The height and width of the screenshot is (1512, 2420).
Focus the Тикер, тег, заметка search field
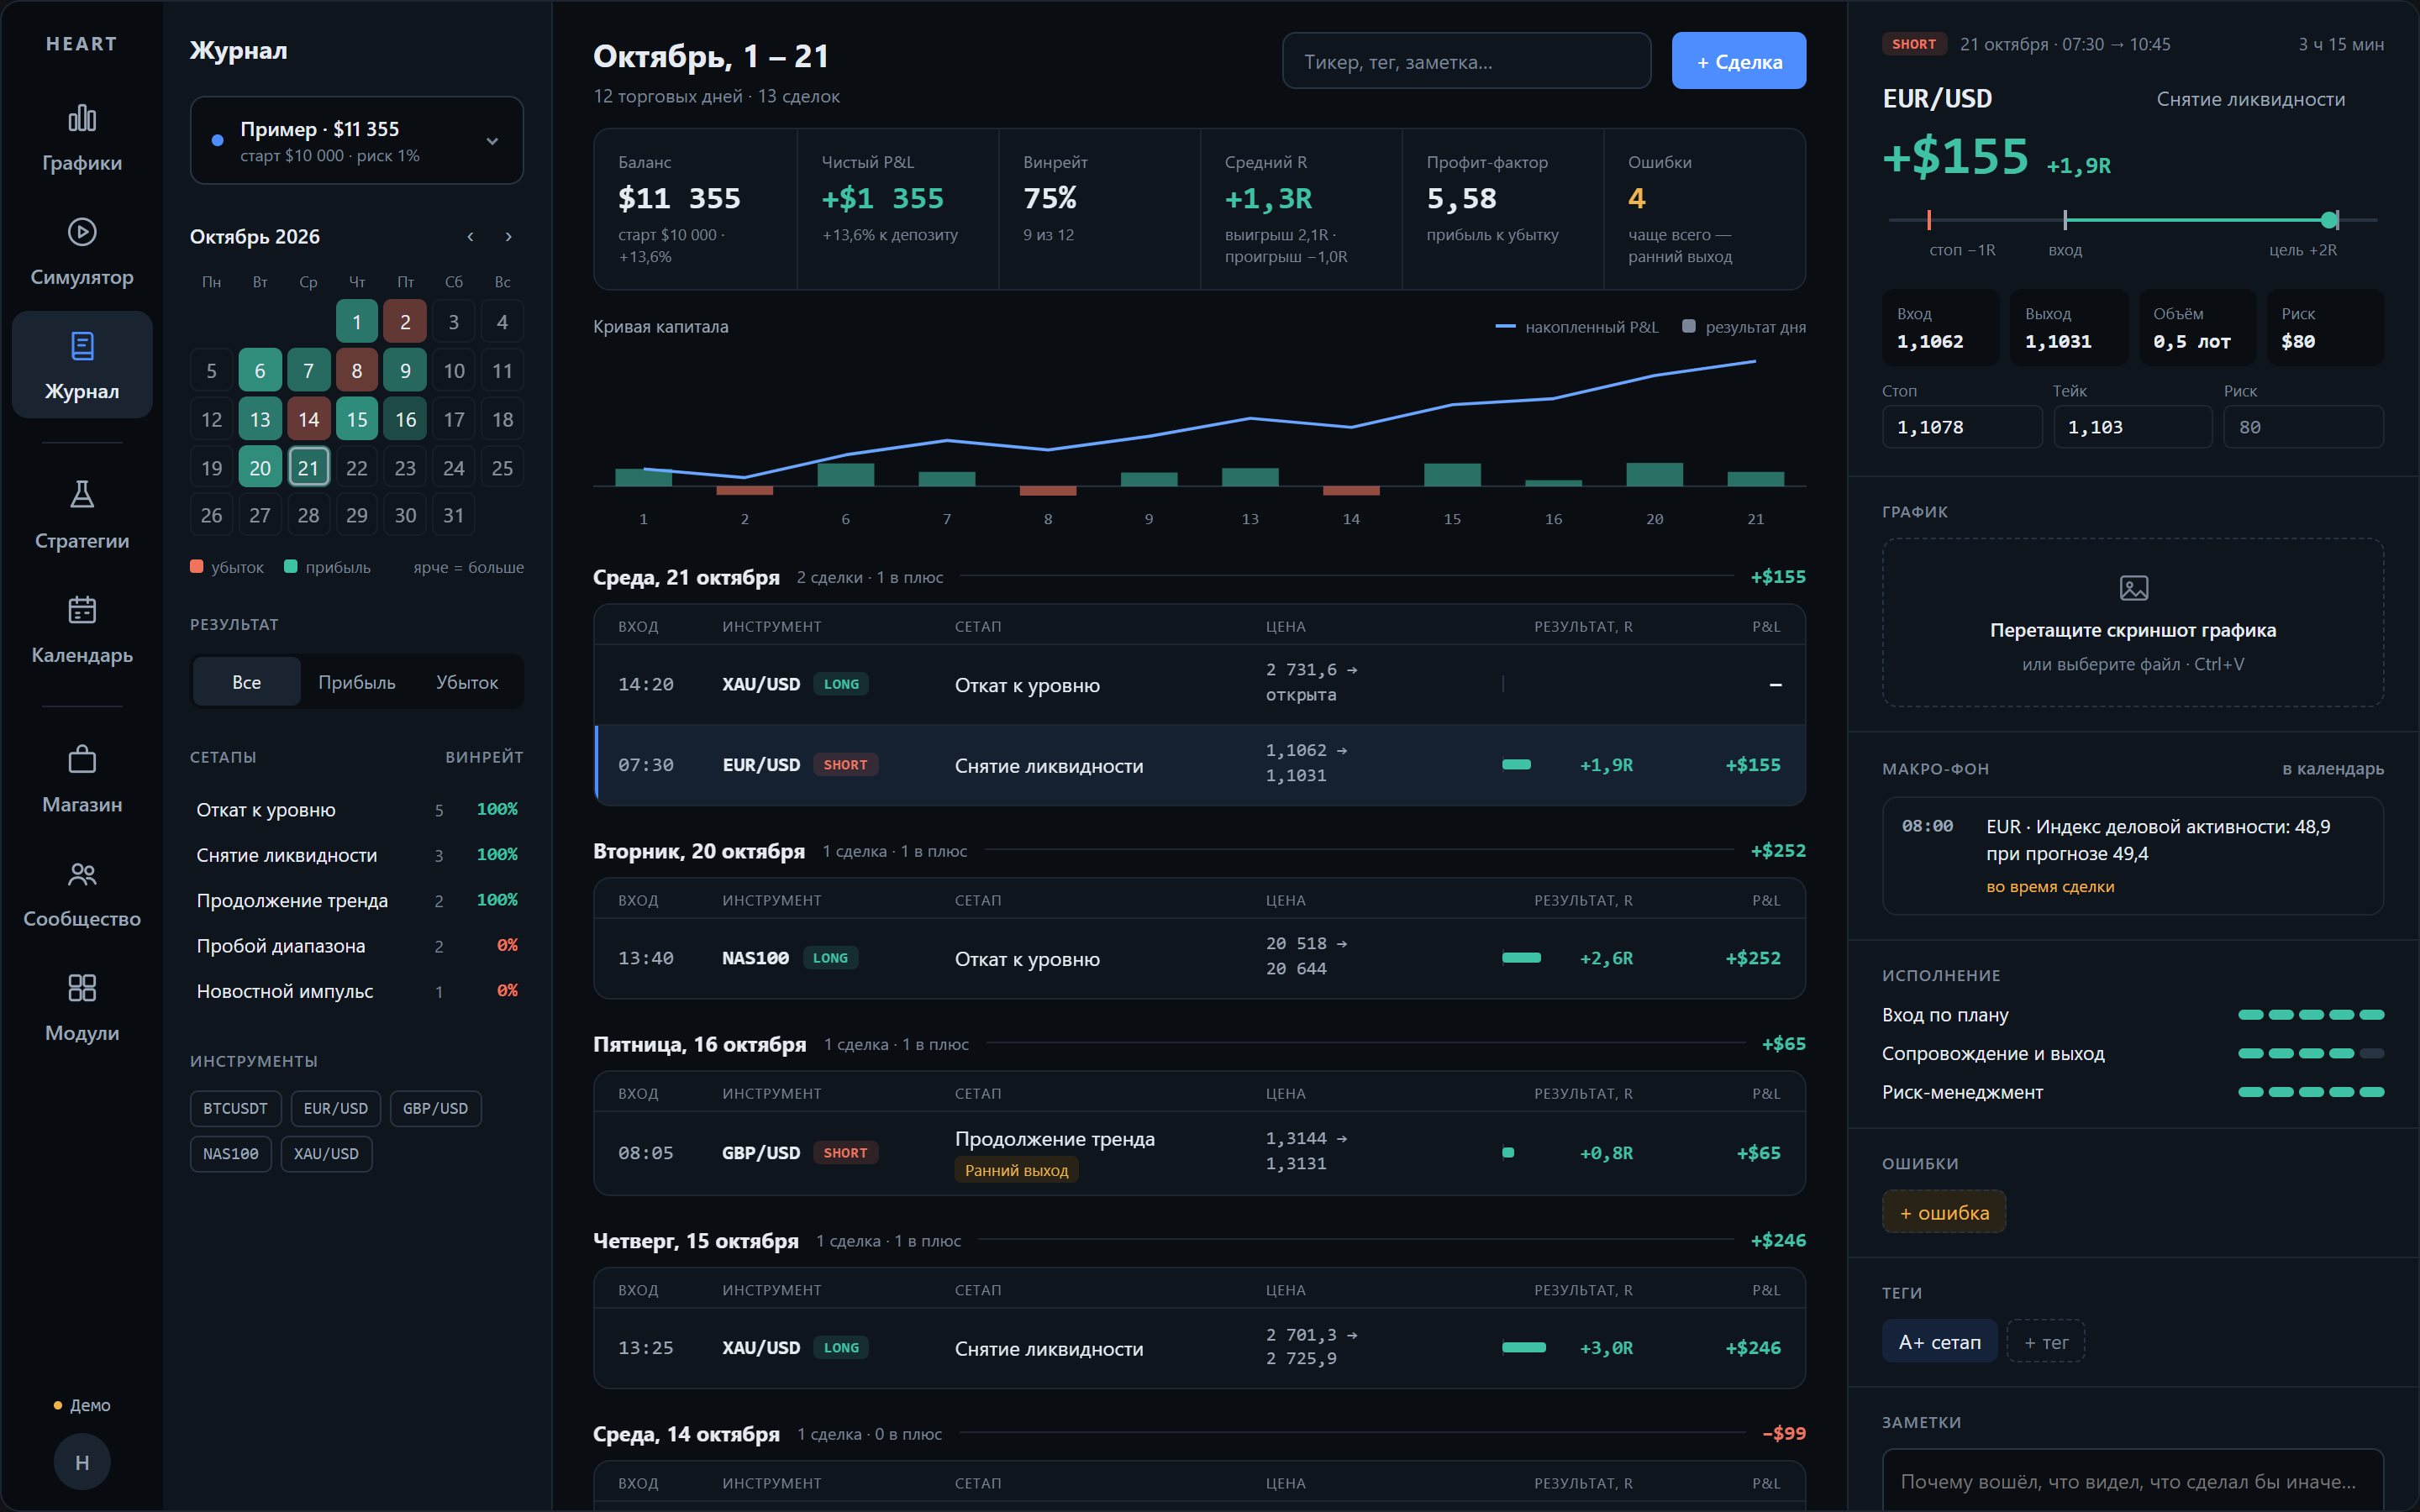[1467, 61]
